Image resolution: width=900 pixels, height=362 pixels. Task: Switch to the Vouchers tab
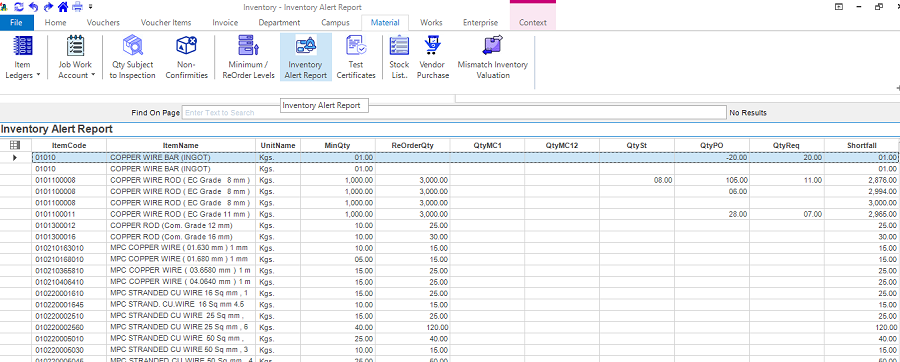click(103, 22)
